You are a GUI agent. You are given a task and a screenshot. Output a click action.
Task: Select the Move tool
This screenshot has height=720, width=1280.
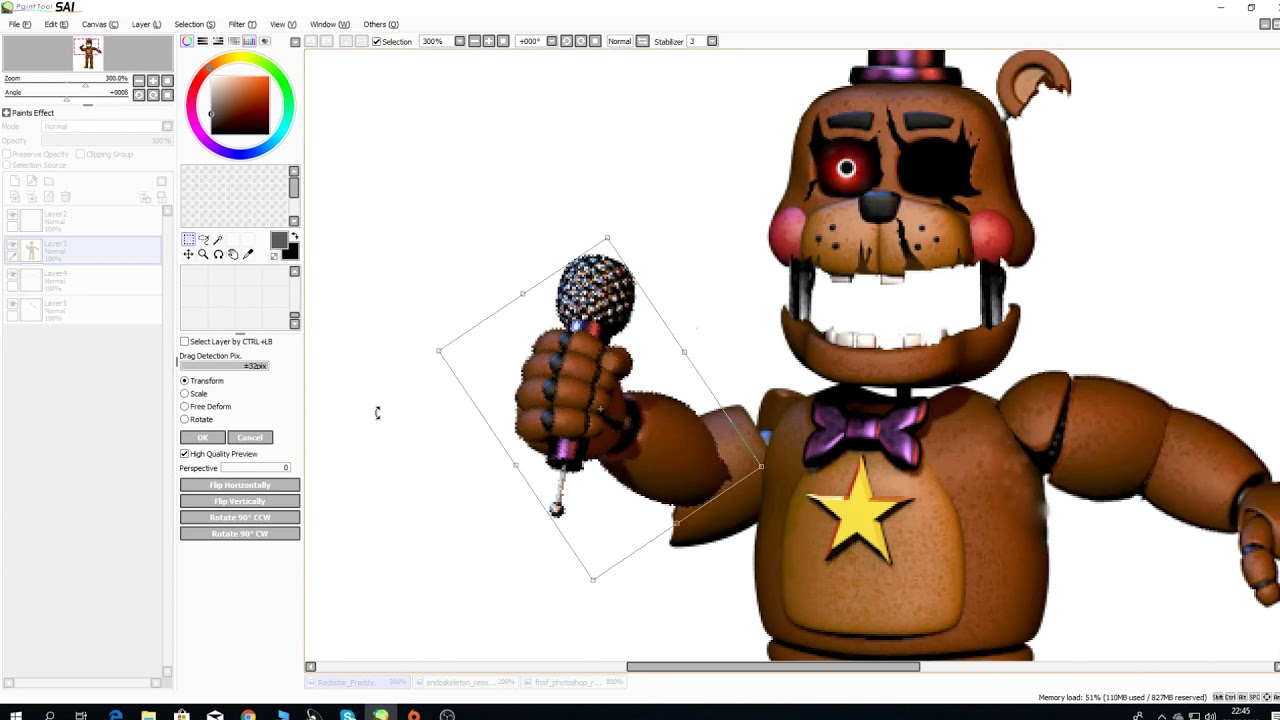coord(188,254)
